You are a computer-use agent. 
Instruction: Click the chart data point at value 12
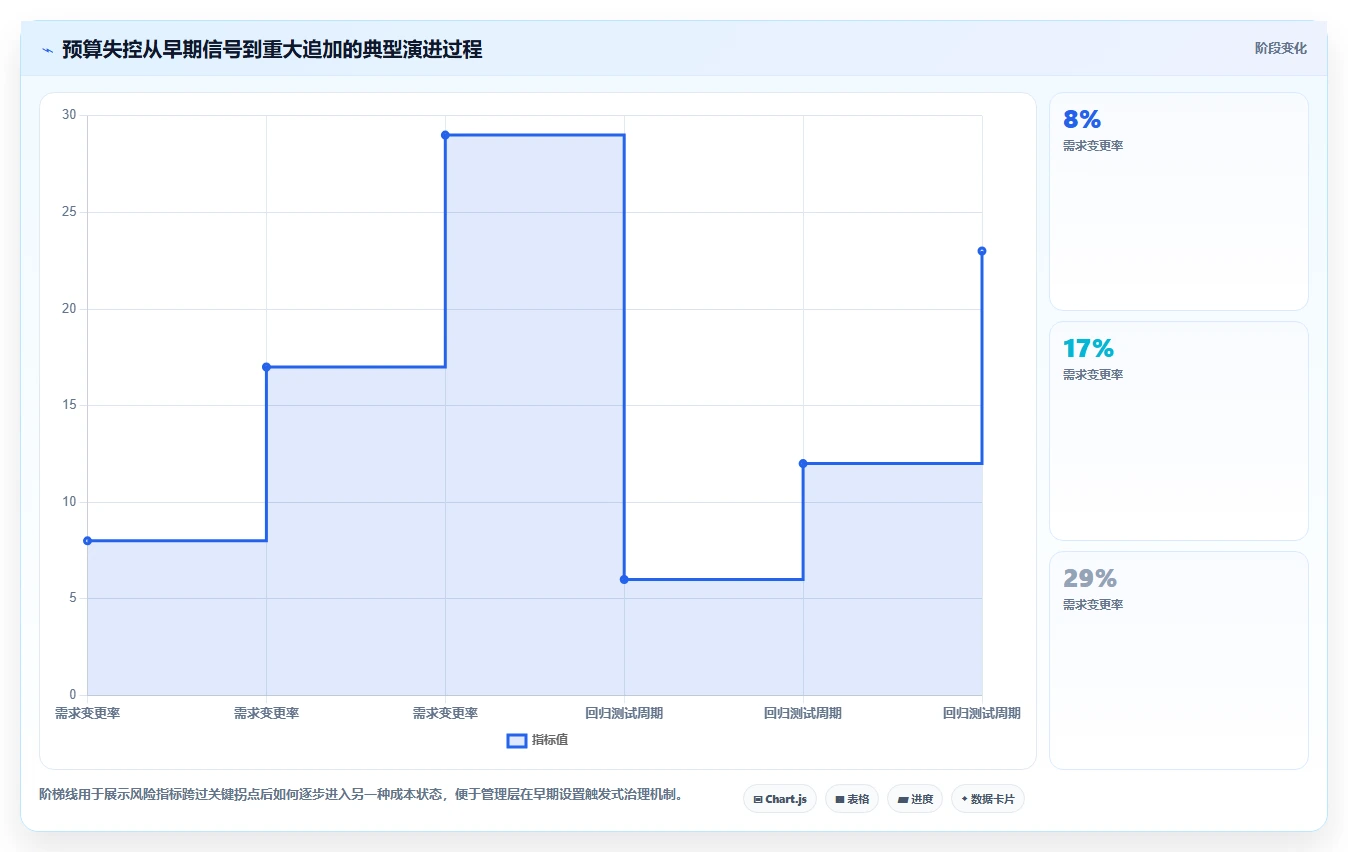(803, 463)
